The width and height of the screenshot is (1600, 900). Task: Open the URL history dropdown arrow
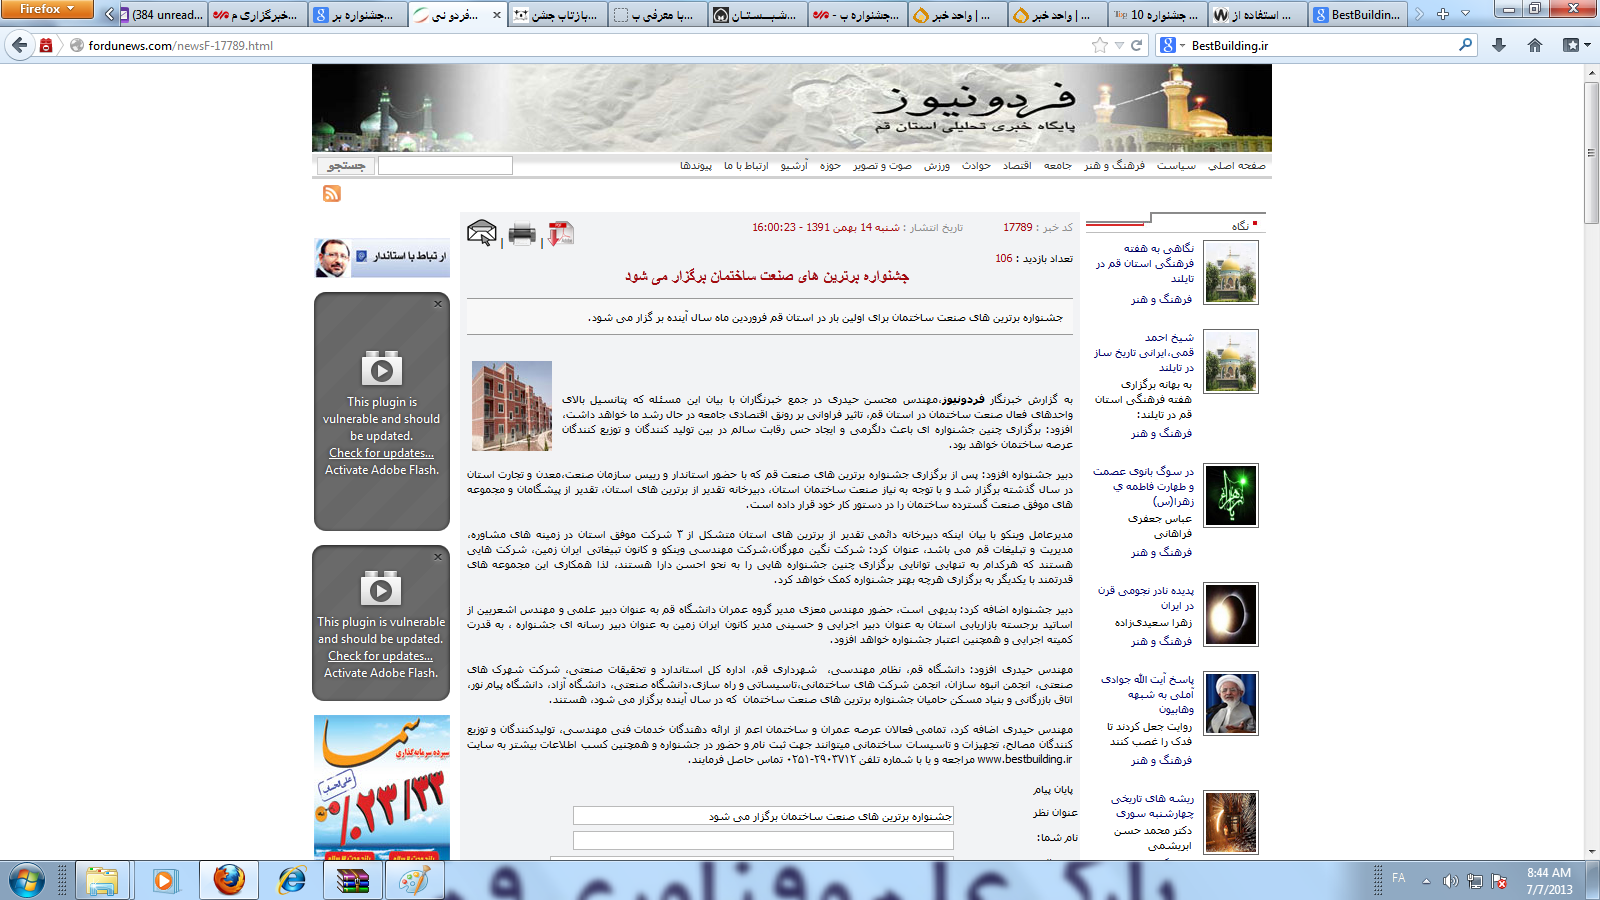pyautogui.click(x=1119, y=45)
